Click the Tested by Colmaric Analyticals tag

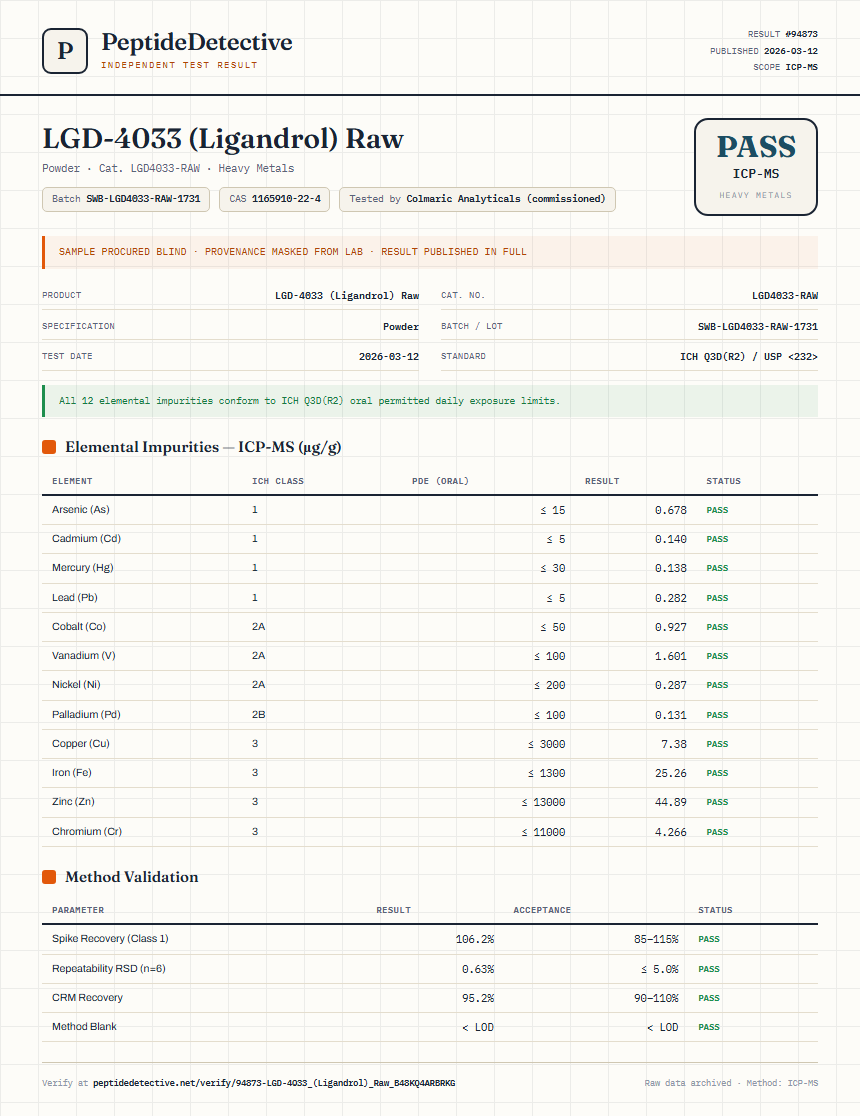477,199
